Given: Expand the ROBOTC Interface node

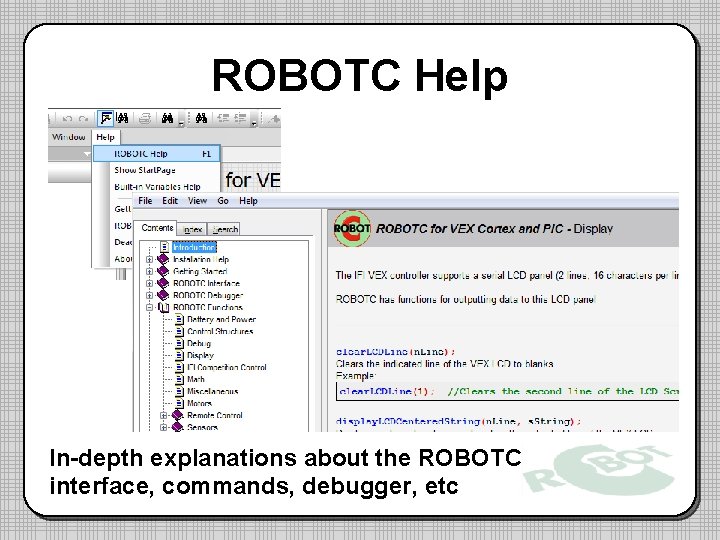Looking at the screenshot, I should pyautogui.click(x=149, y=283).
